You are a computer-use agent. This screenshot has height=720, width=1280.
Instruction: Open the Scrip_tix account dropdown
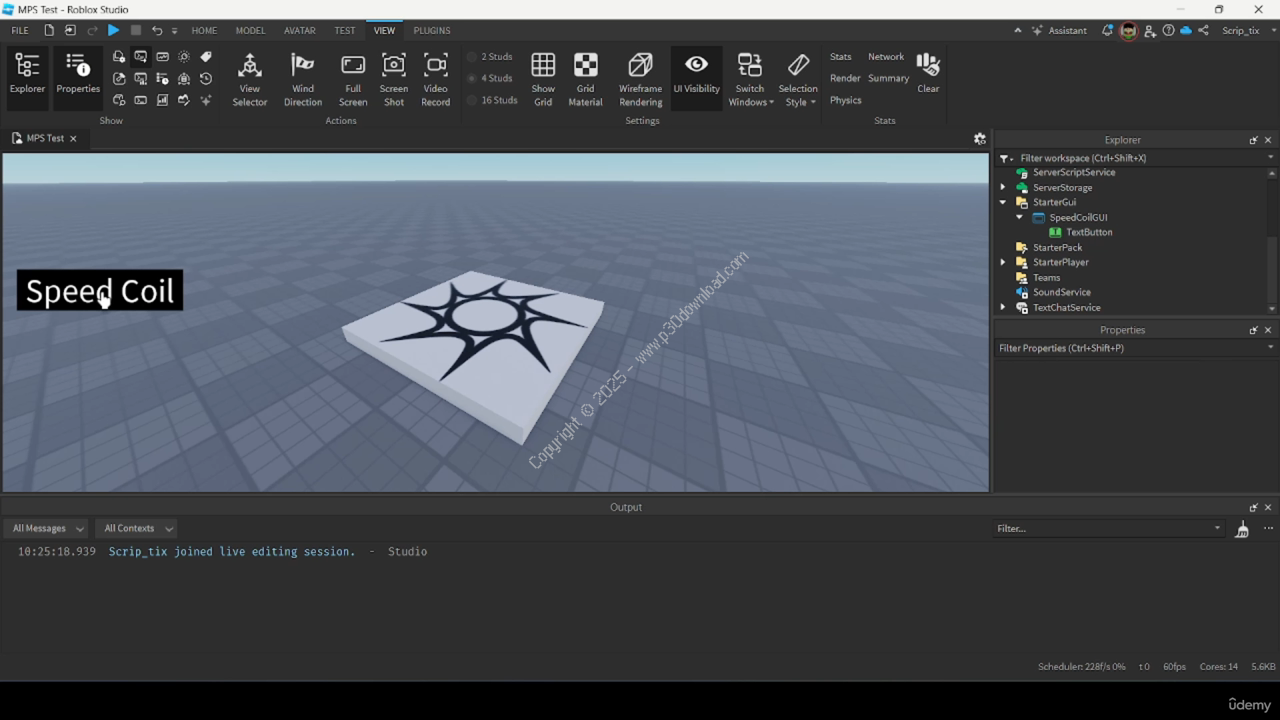pos(1247,30)
